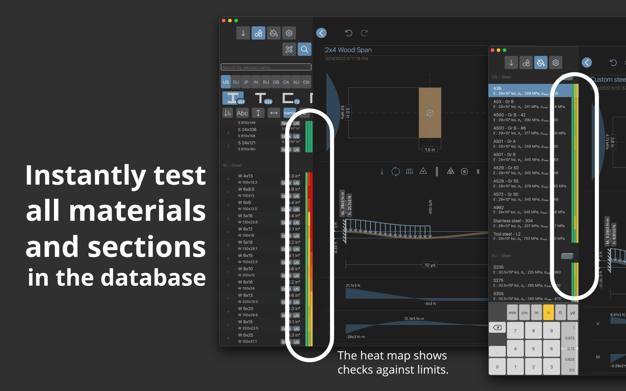Open sections tab in right window
Image resolution: width=626 pixels, height=391 pixels.
[x=526, y=63]
